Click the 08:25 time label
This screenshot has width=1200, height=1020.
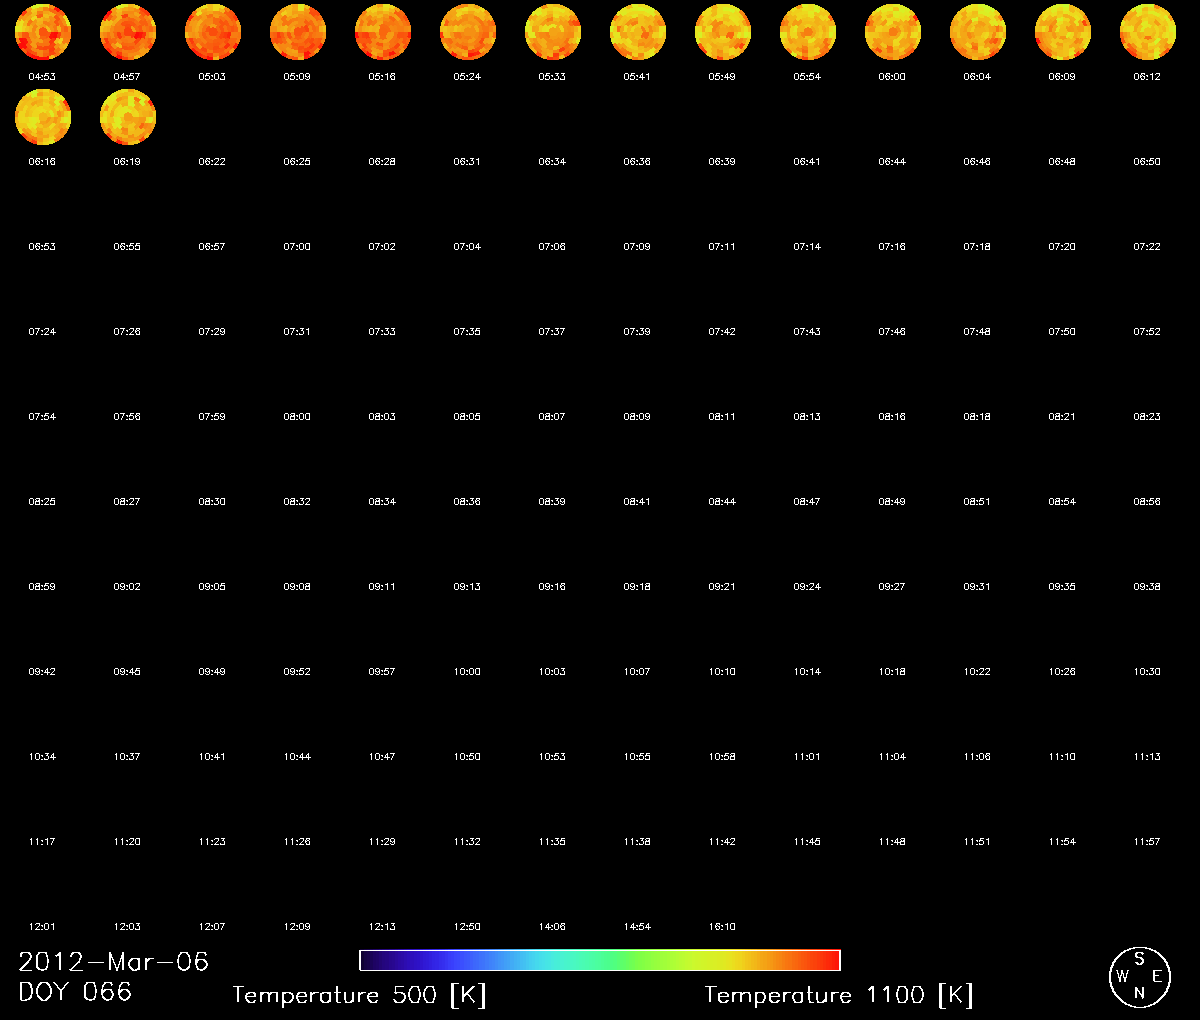point(42,502)
